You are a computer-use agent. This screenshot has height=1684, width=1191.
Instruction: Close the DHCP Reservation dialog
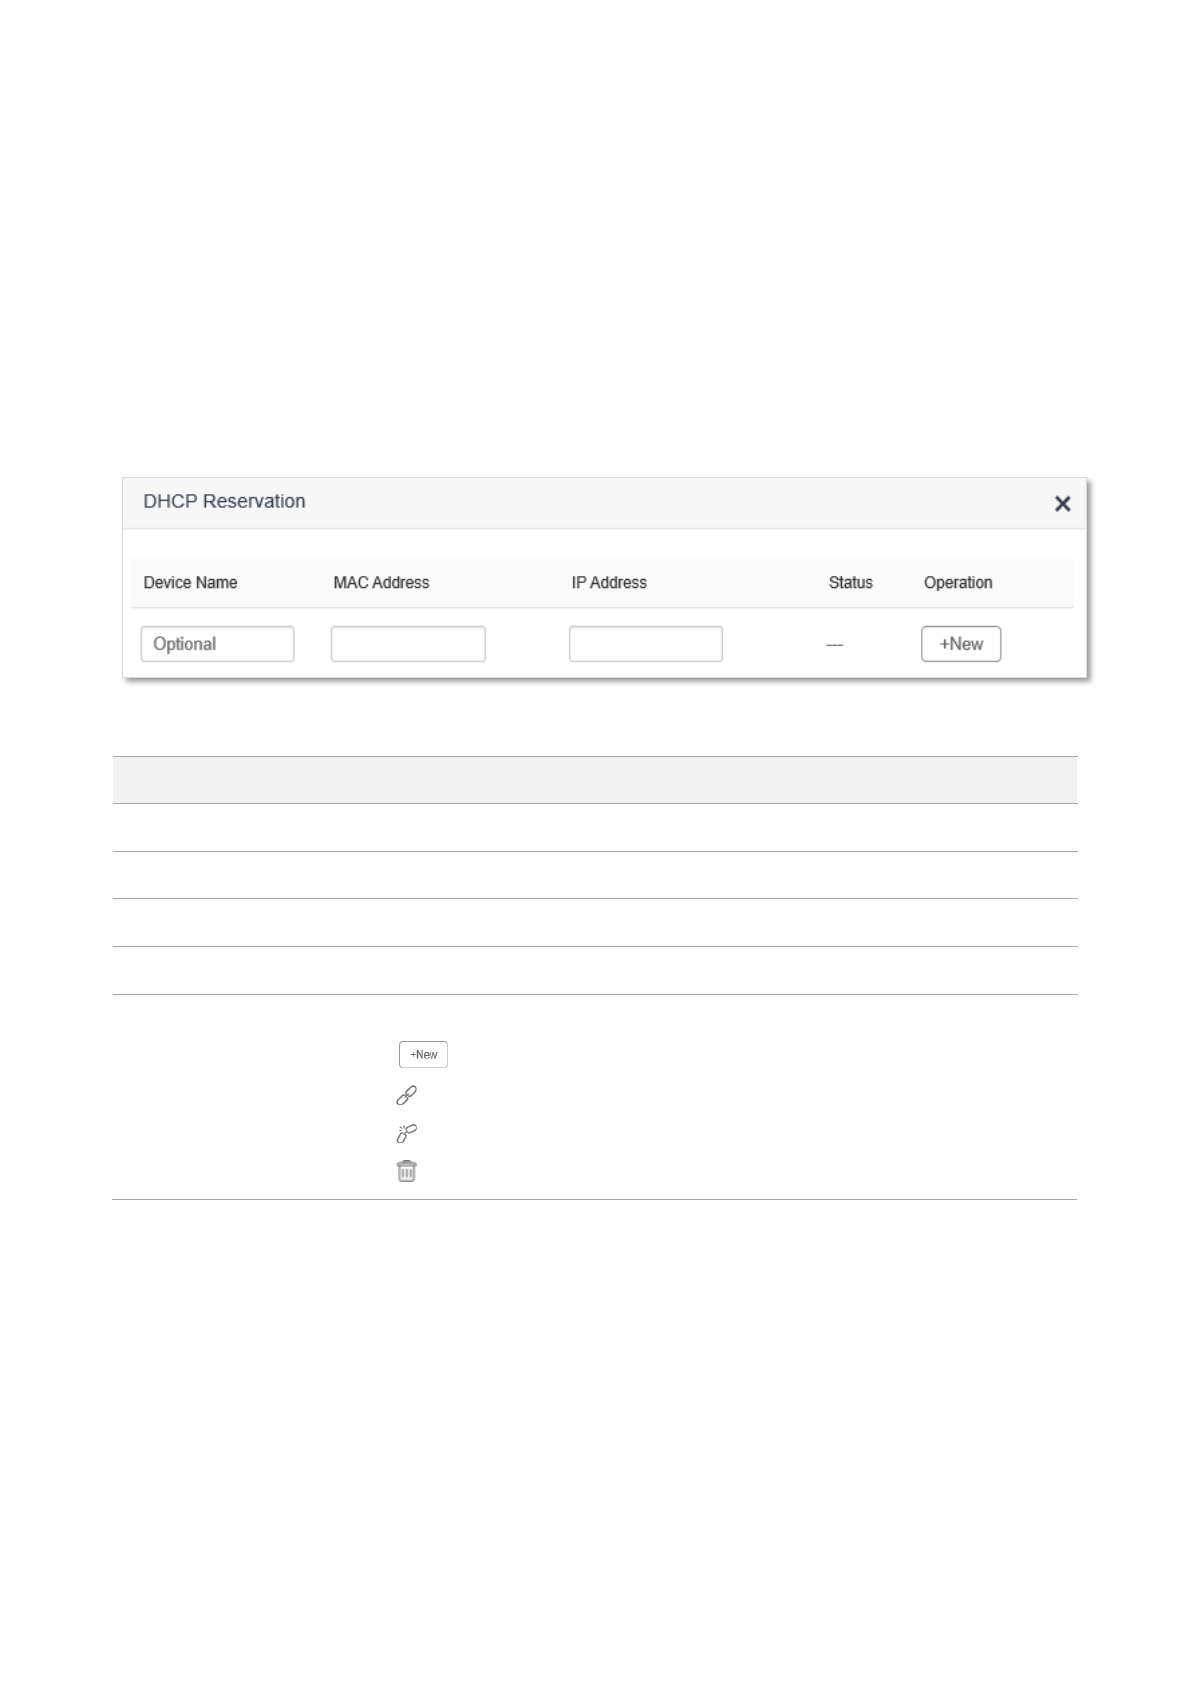(x=1062, y=504)
